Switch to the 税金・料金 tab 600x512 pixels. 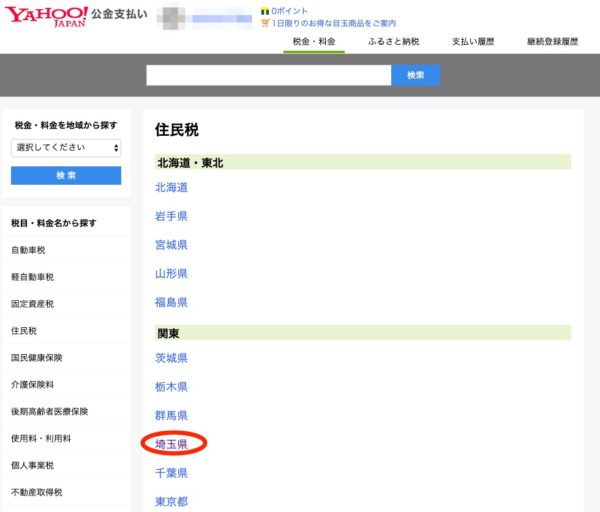click(313, 42)
